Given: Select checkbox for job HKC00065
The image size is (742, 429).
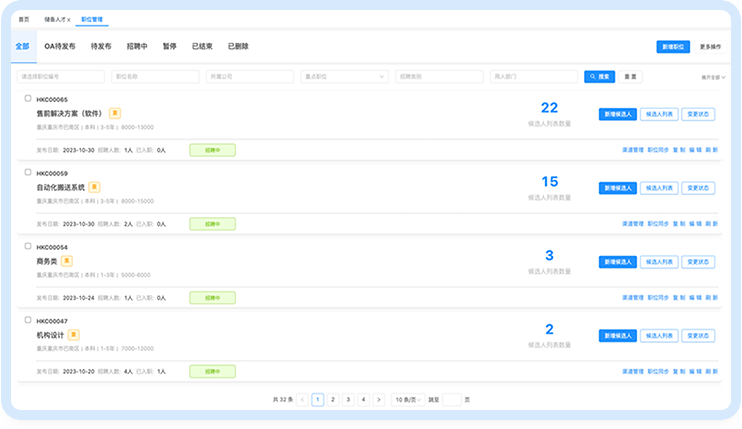Looking at the screenshot, I should coord(28,99).
